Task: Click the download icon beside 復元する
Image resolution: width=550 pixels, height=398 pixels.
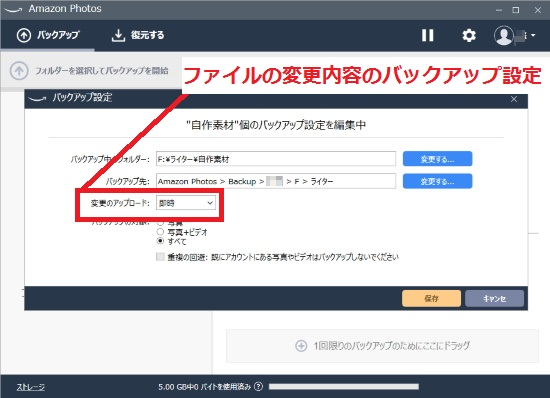Action: (118, 35)
